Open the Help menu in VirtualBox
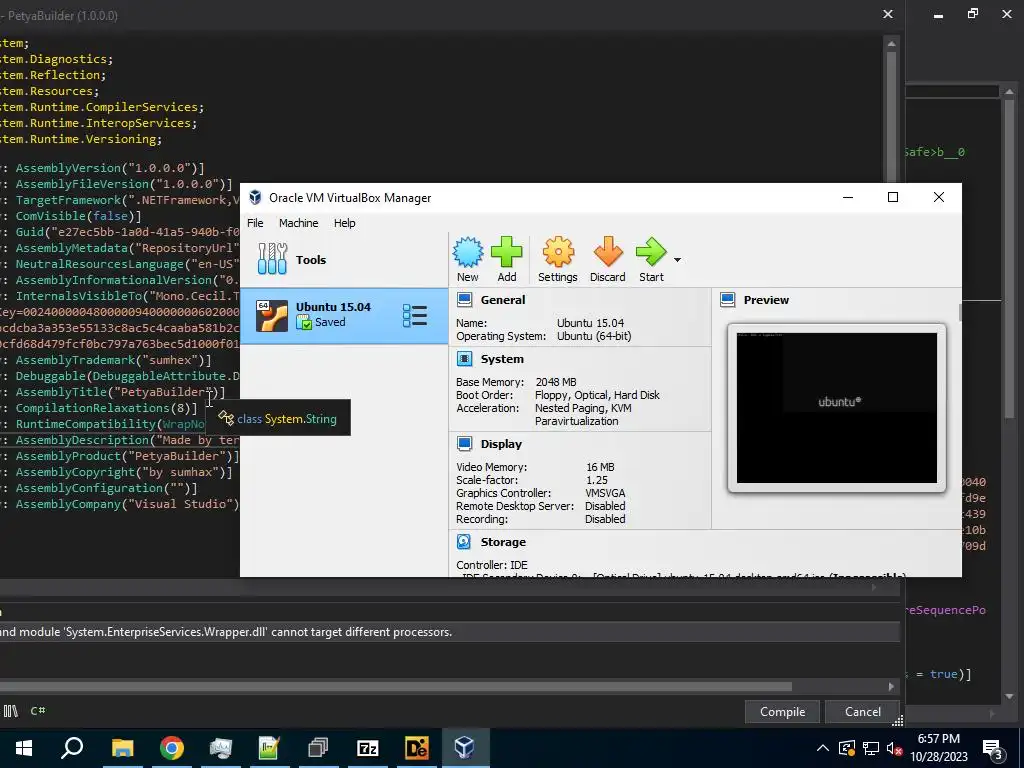1024x768 pixels. [x=344, y=223]
